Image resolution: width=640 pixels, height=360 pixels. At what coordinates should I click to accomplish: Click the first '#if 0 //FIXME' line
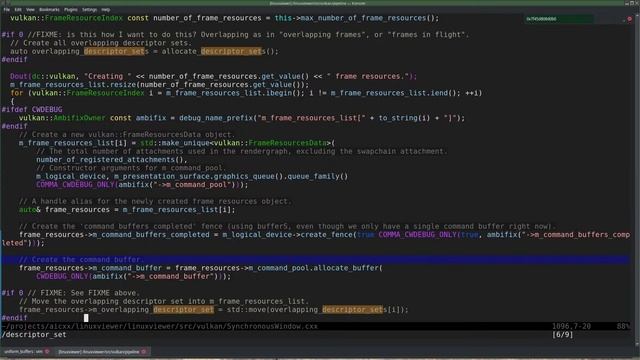coord(236,35)
